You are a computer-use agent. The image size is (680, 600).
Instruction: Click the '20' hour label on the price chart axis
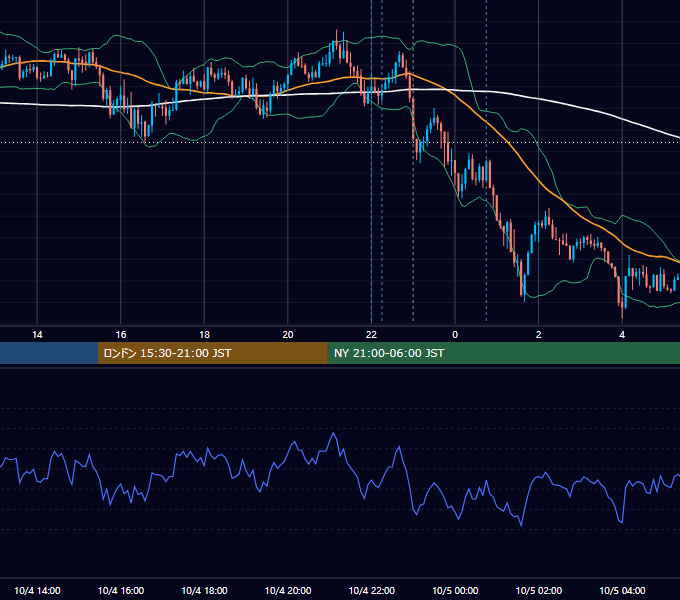pos(288,335)
